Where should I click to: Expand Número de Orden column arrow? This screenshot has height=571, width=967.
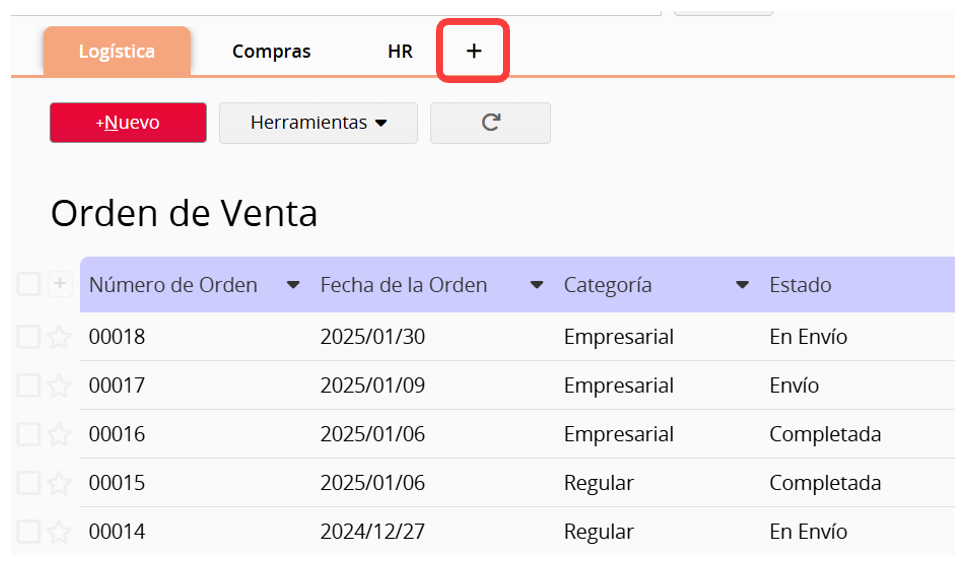pos(293,285)
